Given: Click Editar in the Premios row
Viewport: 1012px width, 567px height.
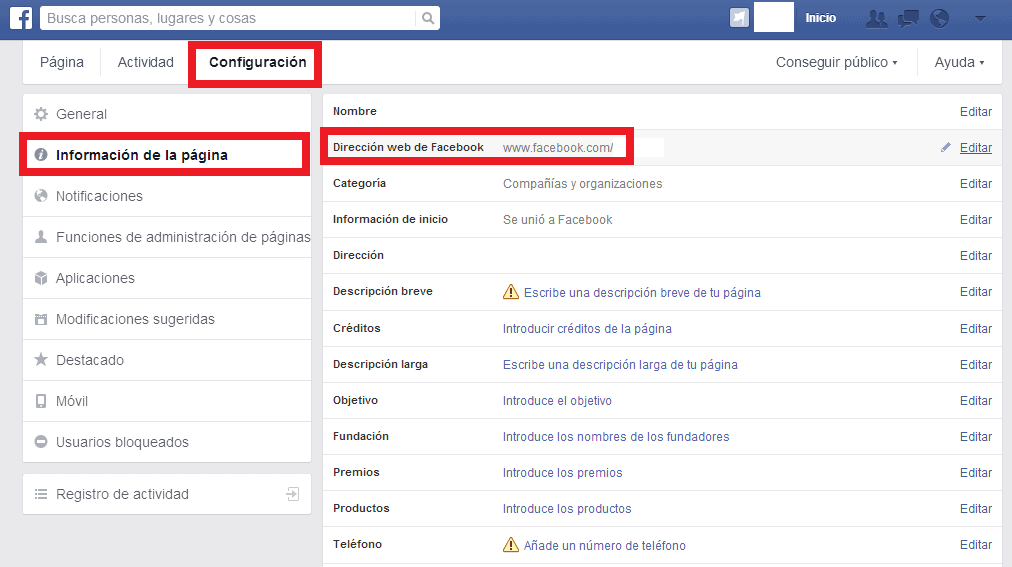Looking at the screenshot, I should tap(975, 473).
